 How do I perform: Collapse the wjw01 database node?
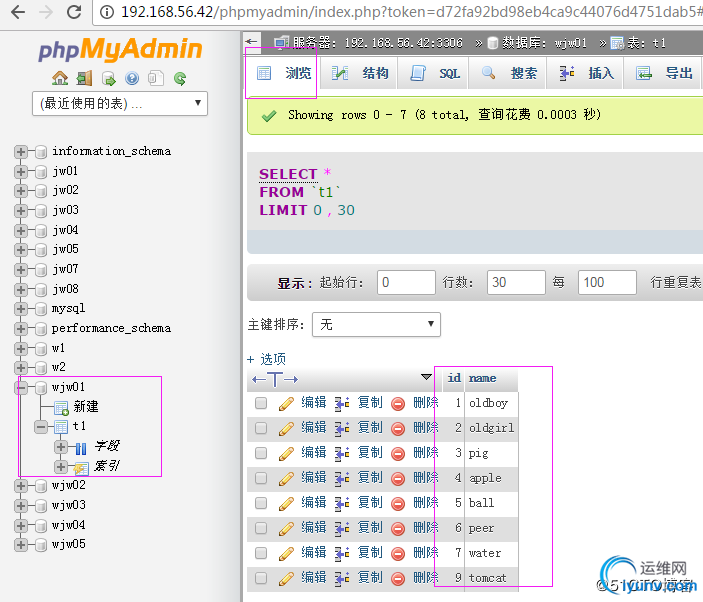pyautogui.click(x=20, y=387)
